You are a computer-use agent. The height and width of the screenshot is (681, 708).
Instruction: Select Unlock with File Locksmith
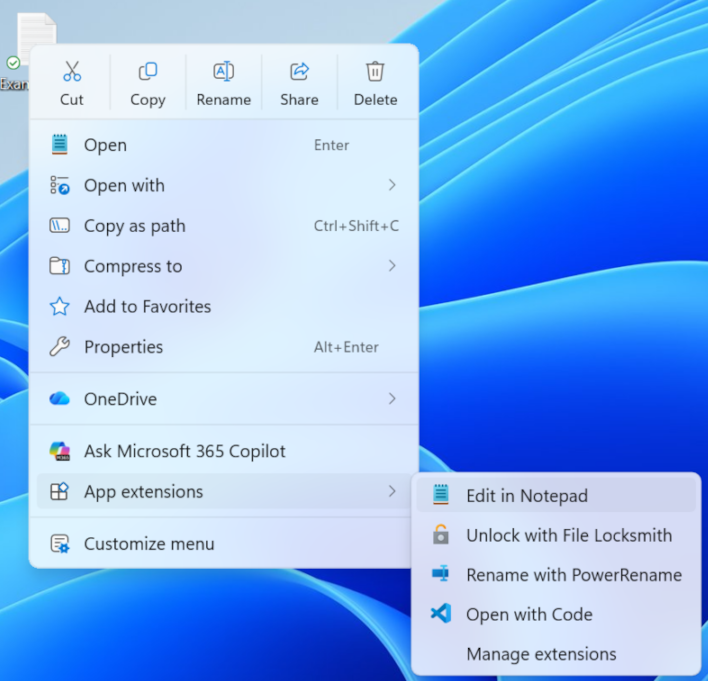(x=556, y=535)
